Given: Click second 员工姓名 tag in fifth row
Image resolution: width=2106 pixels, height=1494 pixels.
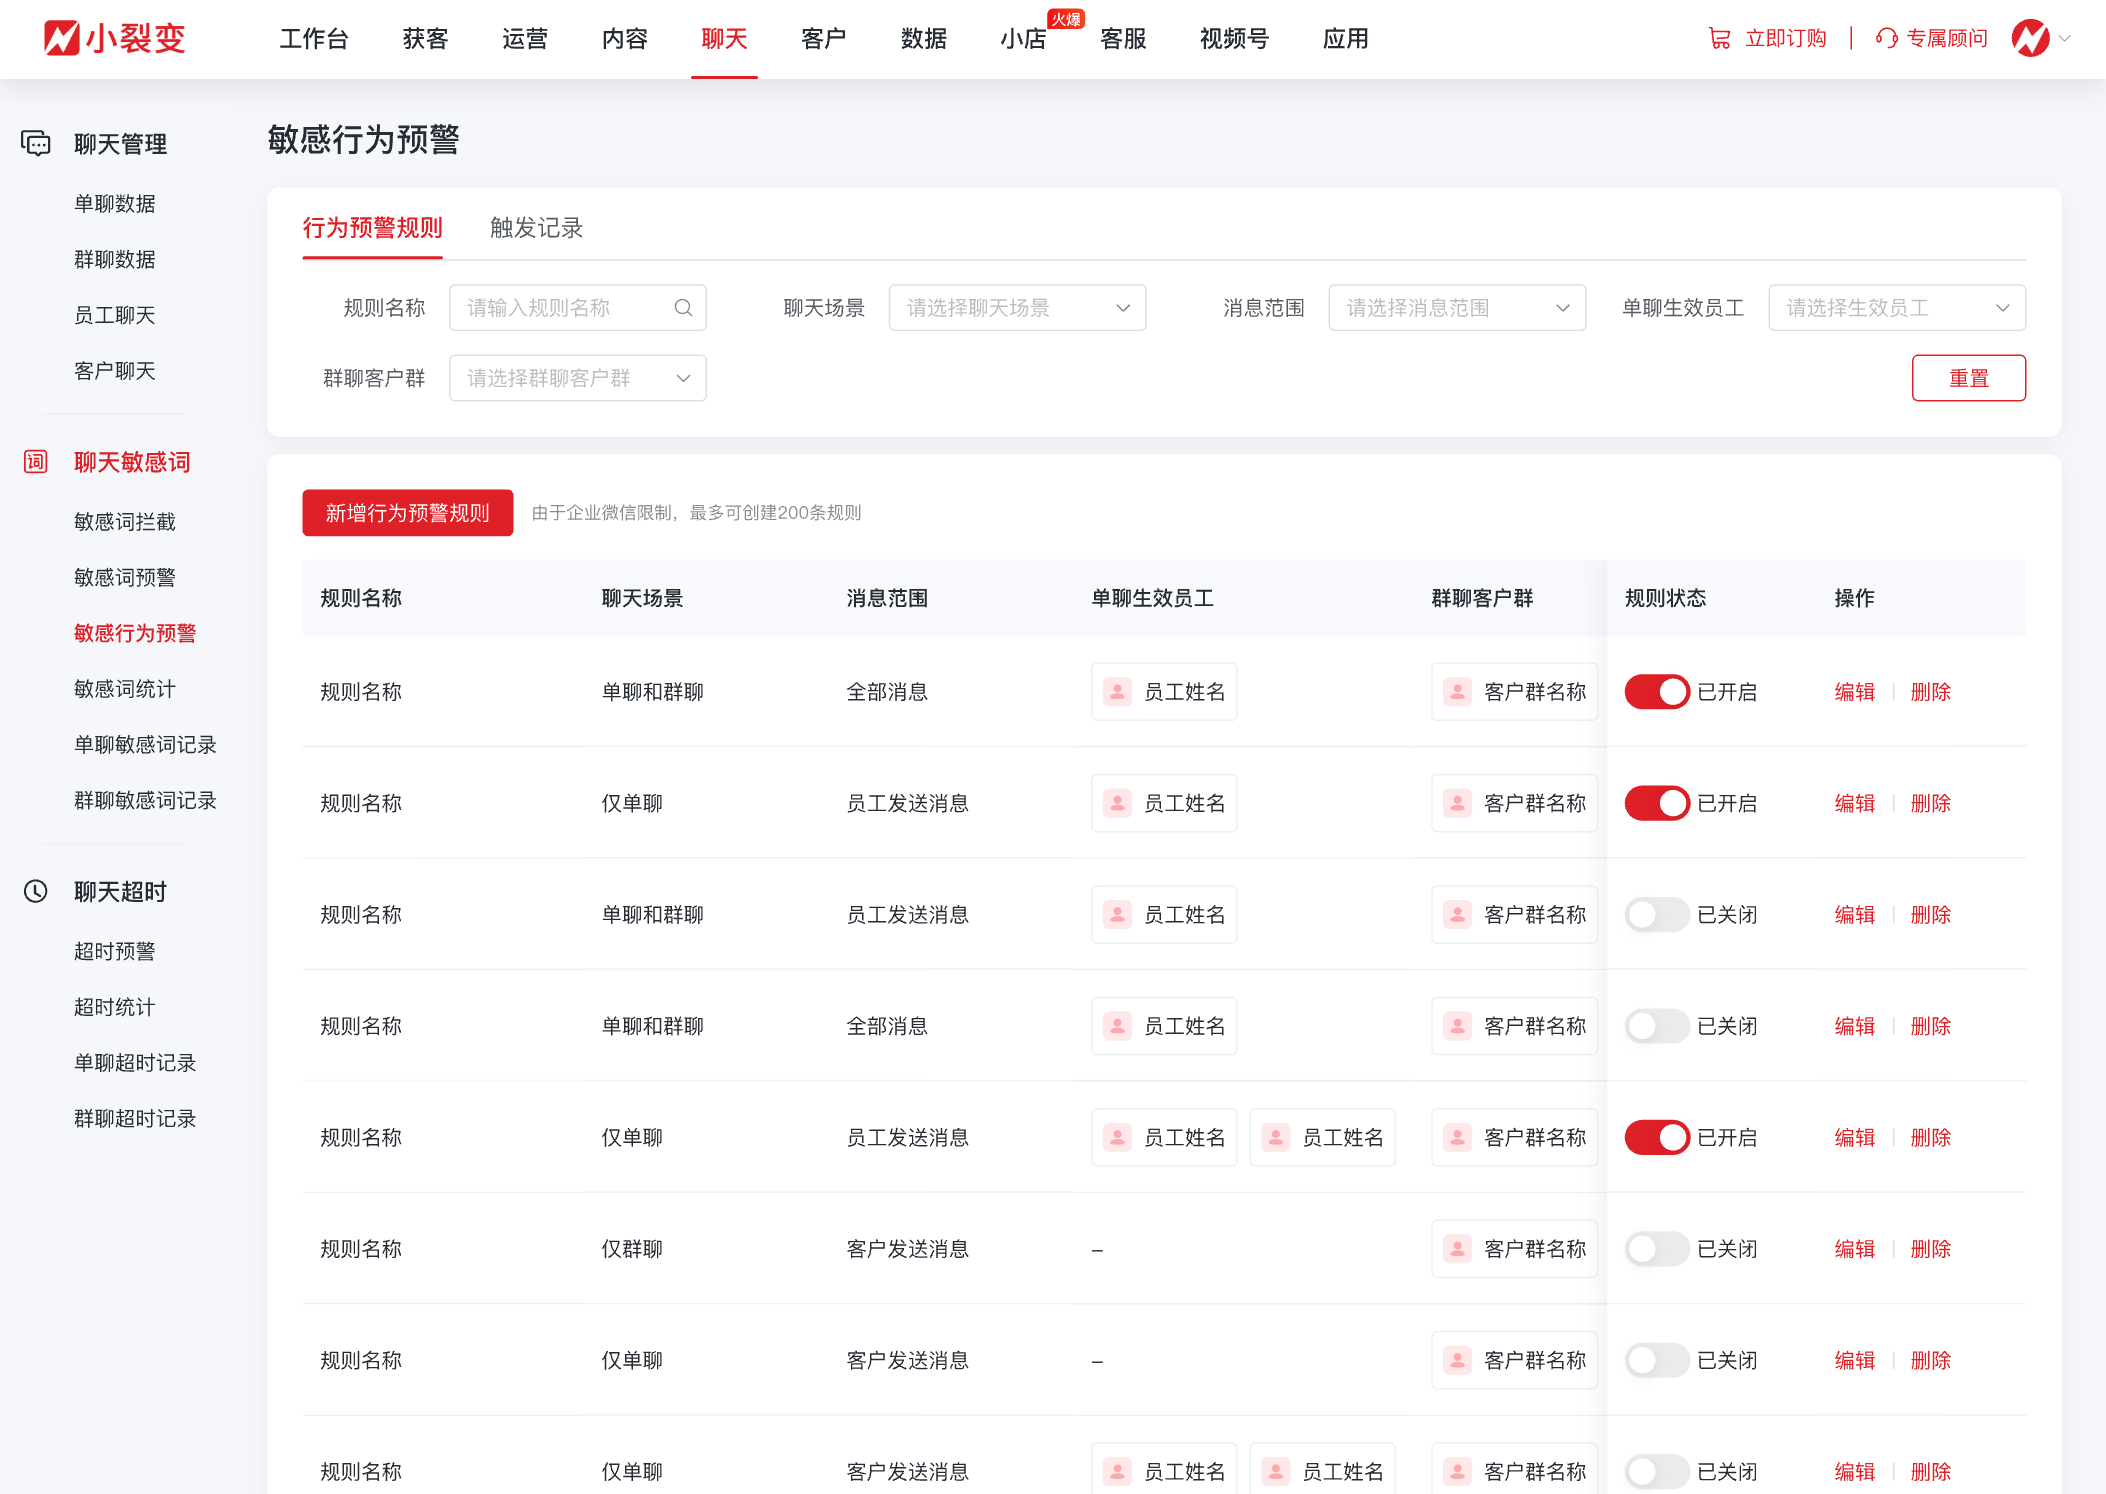Looking at the screenshot, I should (1322, 1137).
